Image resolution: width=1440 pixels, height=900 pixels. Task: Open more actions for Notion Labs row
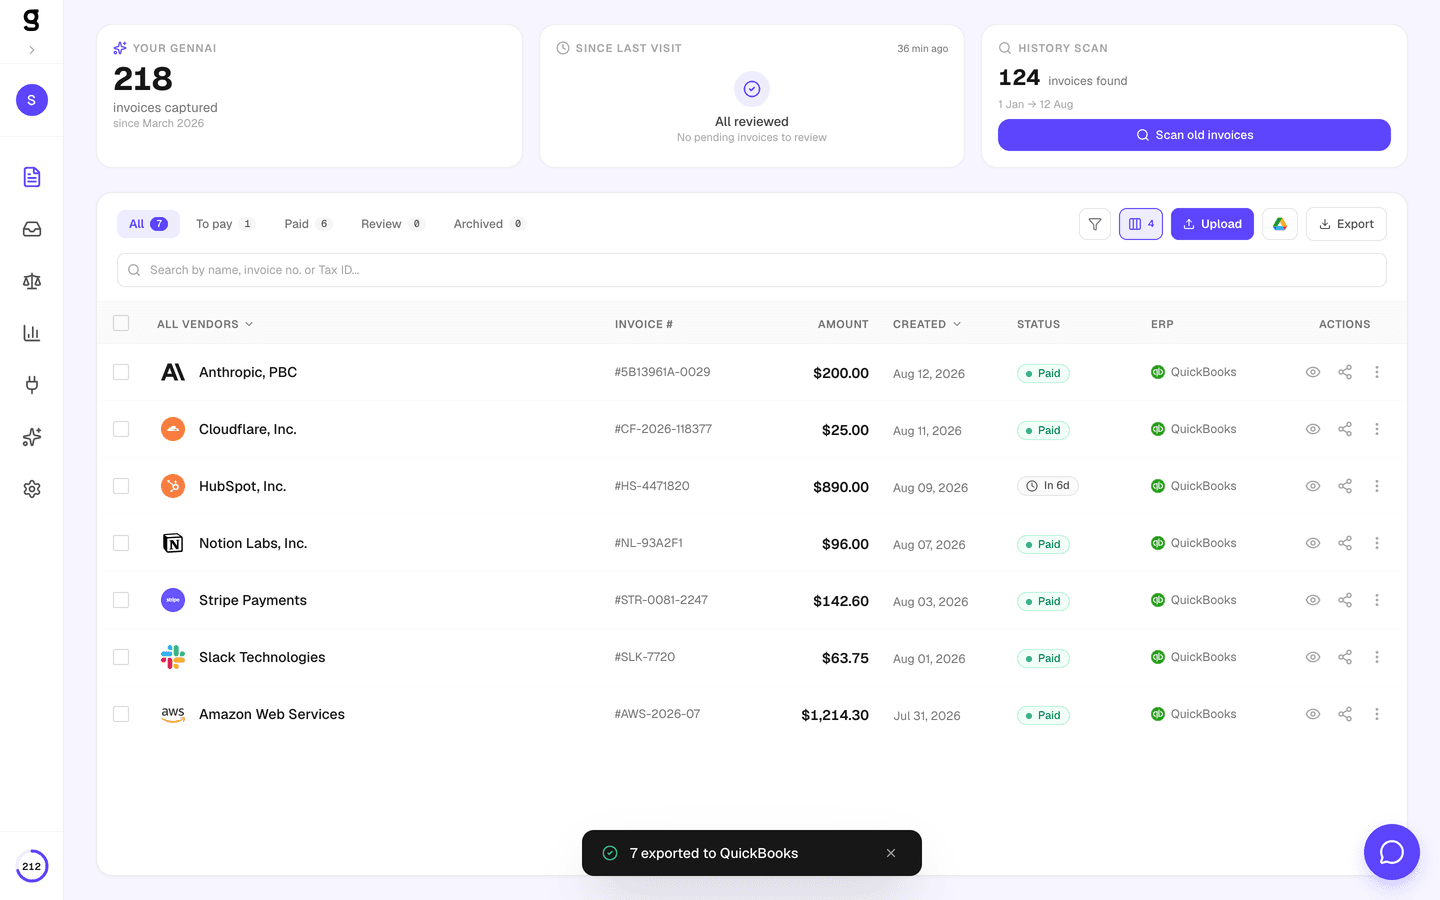1377,543
